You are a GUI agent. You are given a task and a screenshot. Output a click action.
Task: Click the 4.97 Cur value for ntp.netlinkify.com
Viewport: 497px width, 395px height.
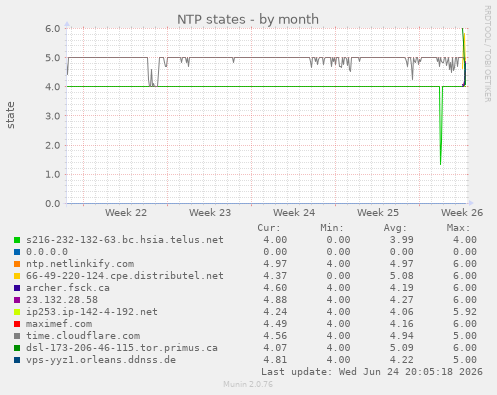(x=275, y=264)
